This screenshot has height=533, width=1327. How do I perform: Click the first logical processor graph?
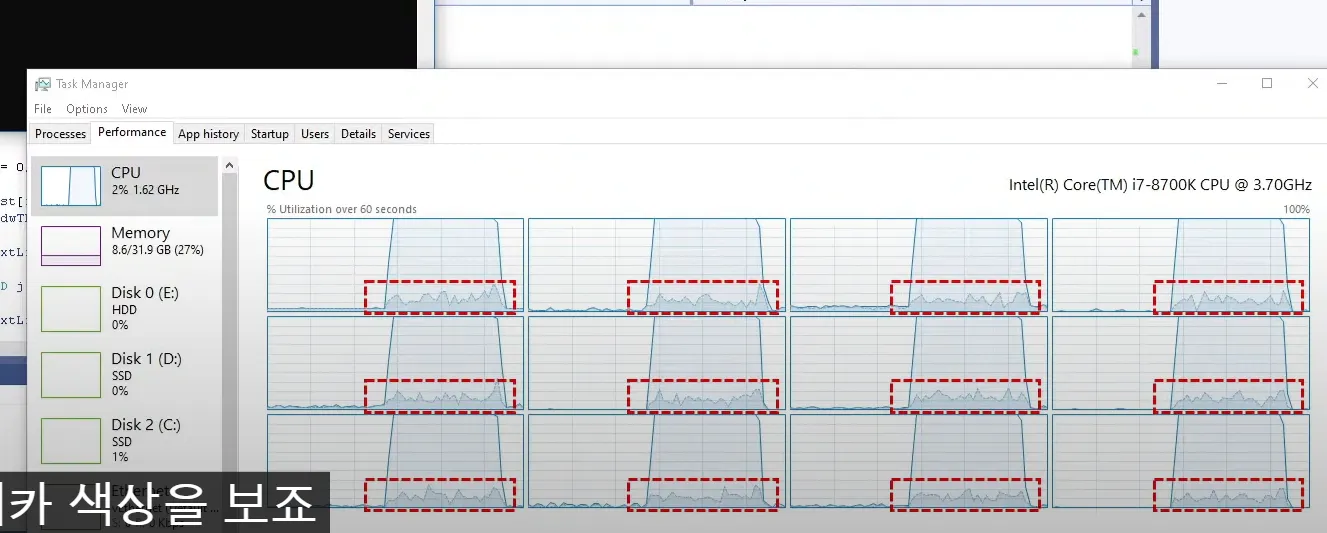395,264
